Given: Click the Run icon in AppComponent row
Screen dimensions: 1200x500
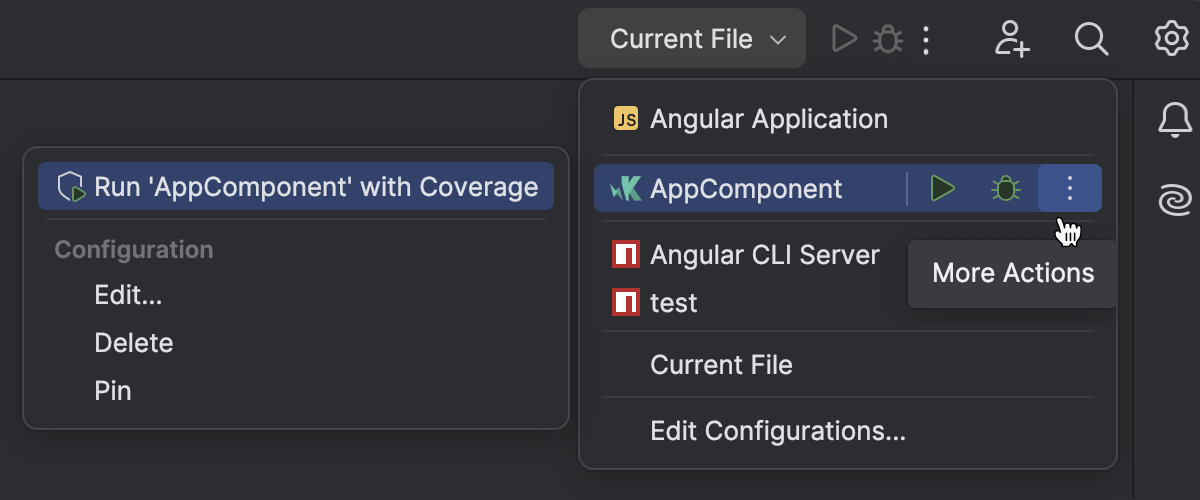Looking at the screenshot, I should [x=942, y=188].
